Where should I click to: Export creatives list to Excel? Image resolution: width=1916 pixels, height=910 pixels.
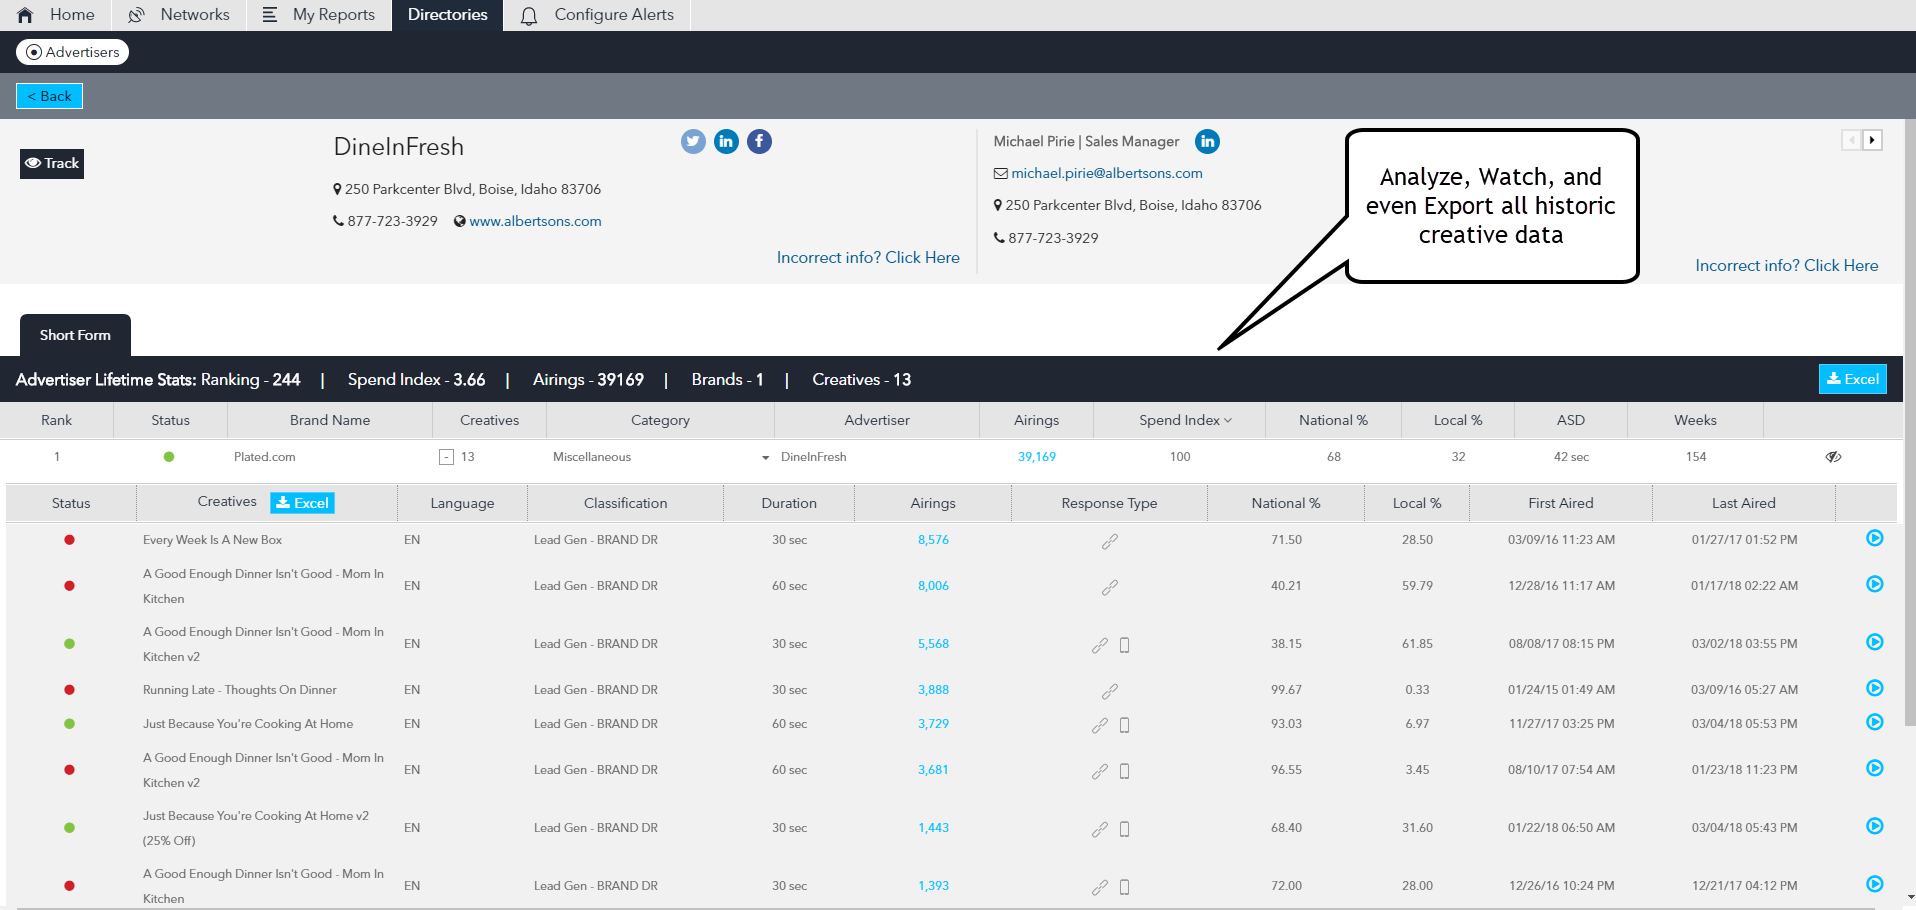pos(302,503)
